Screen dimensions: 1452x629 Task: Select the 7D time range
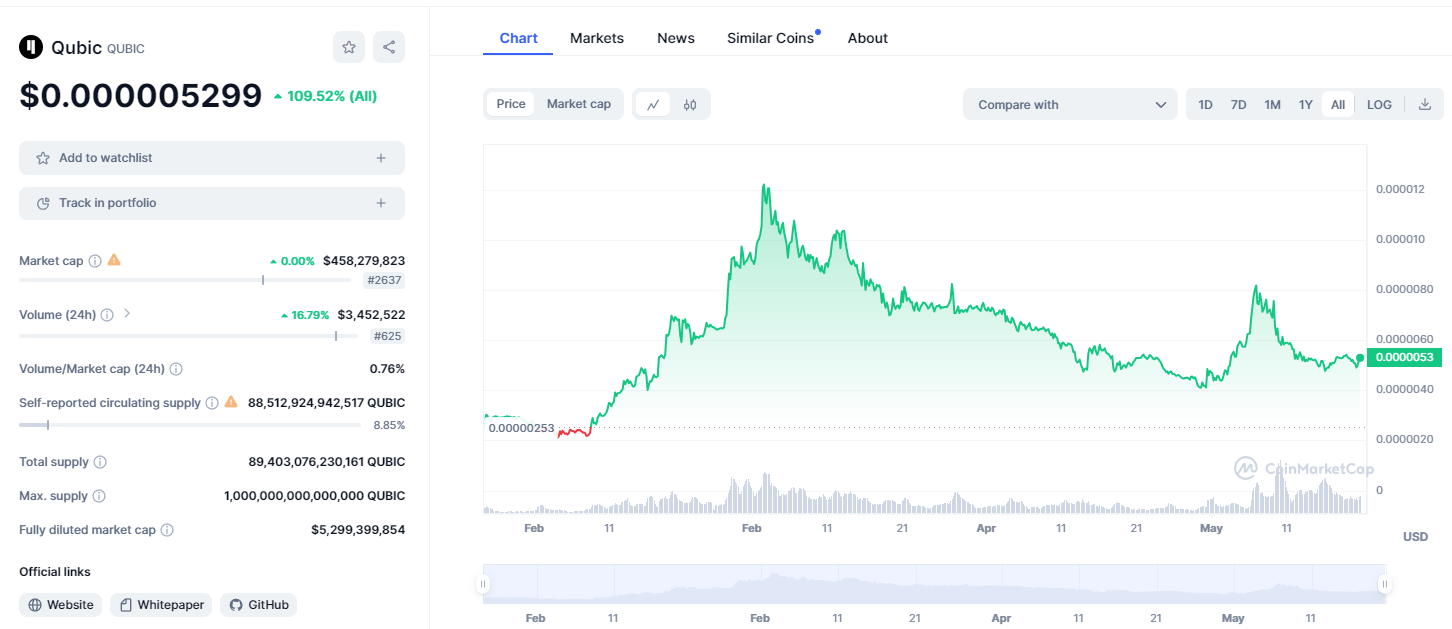1238,104
